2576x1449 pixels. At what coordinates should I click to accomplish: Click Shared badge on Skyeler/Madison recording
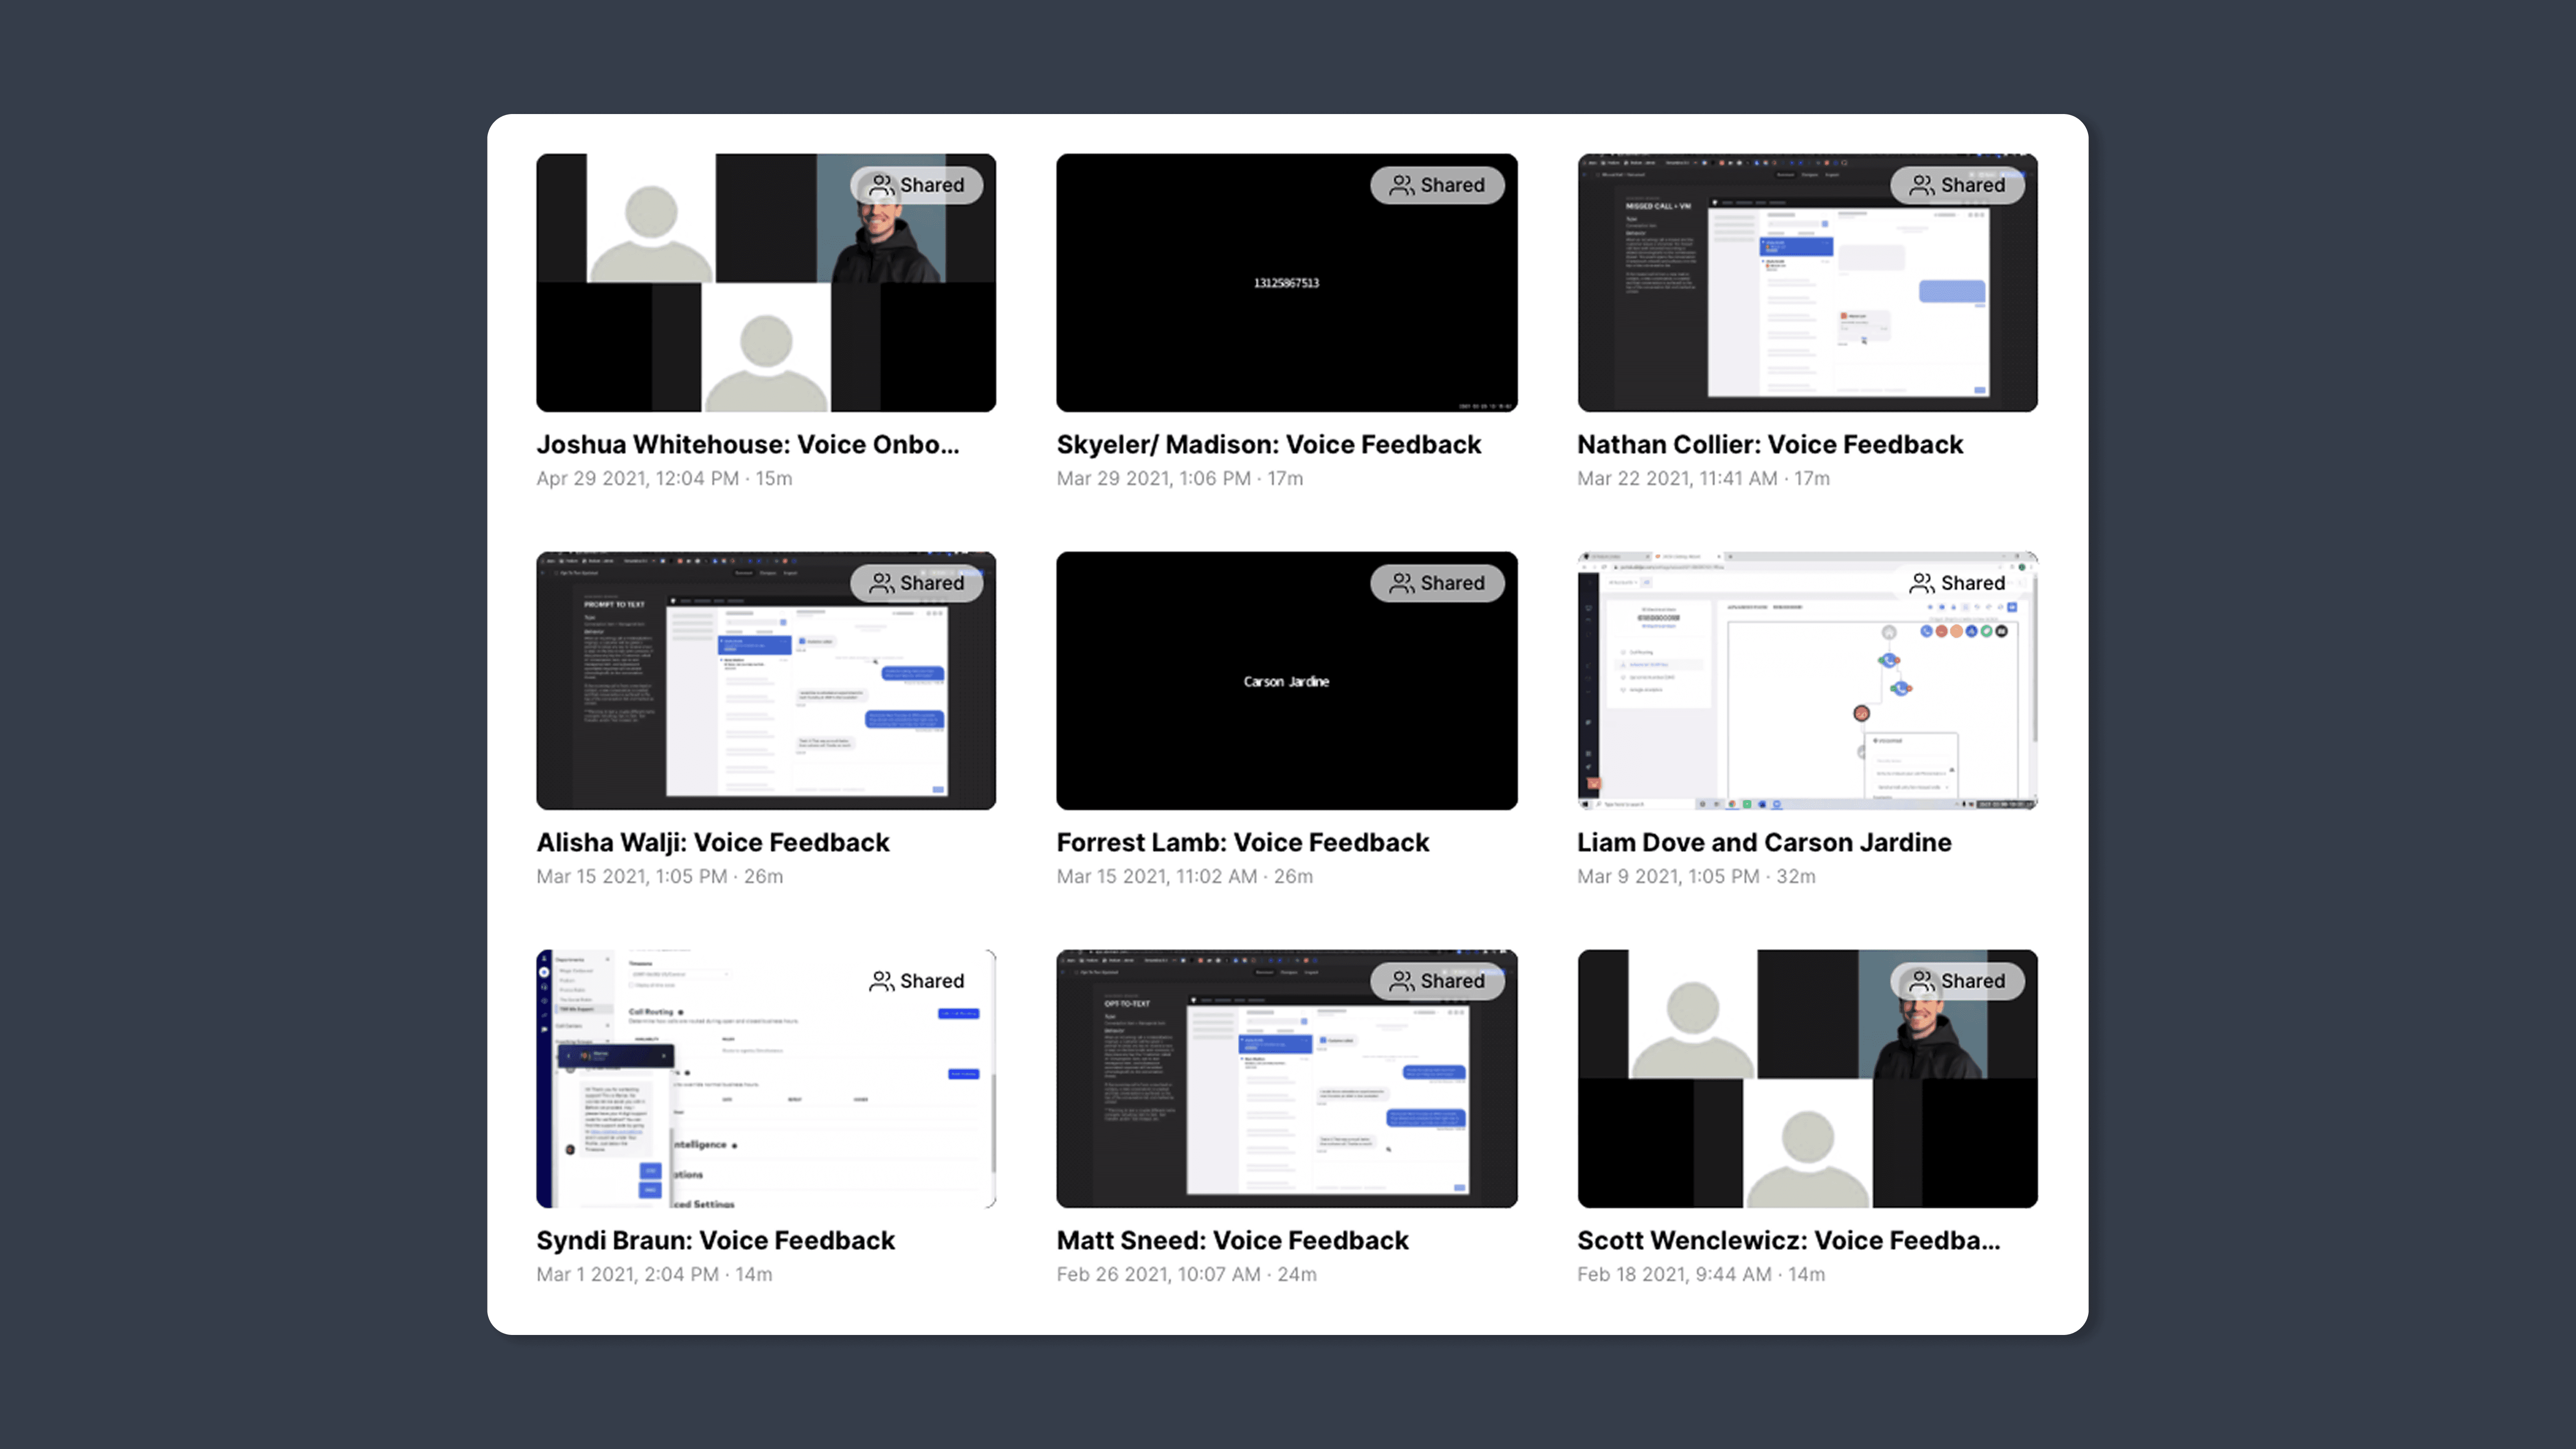[x=1436, y=185]
